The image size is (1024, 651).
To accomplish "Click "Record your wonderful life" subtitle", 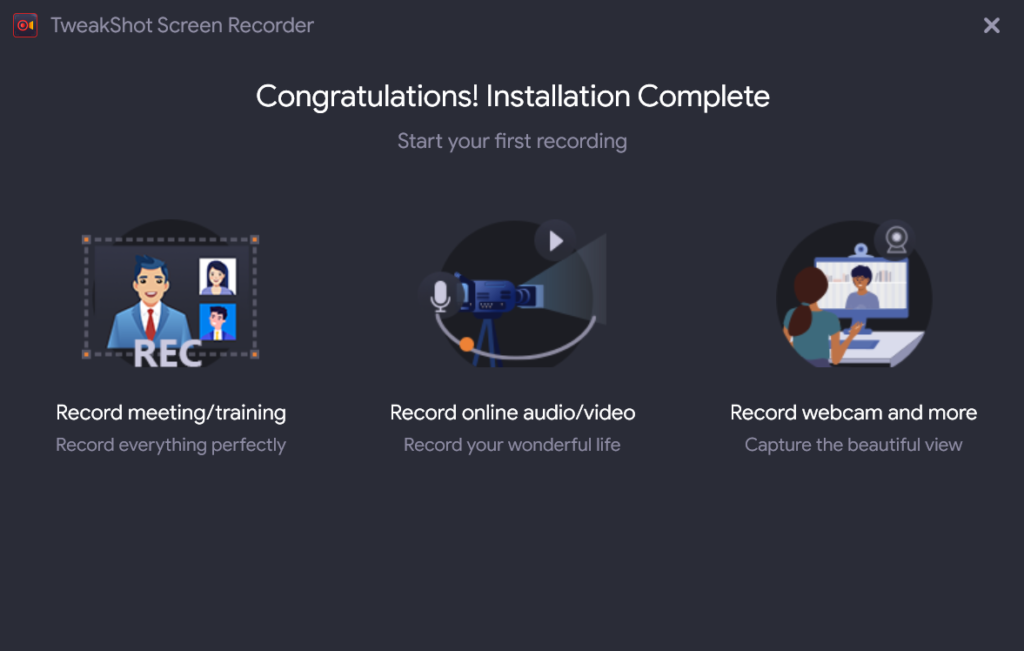I will [x=512, y=445].
